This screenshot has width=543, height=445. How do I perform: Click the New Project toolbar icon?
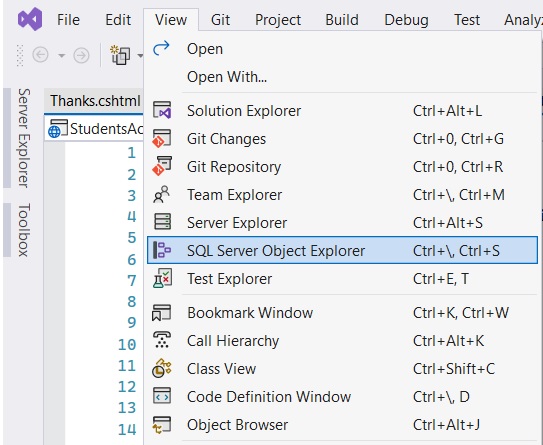(x=120, y=55)
